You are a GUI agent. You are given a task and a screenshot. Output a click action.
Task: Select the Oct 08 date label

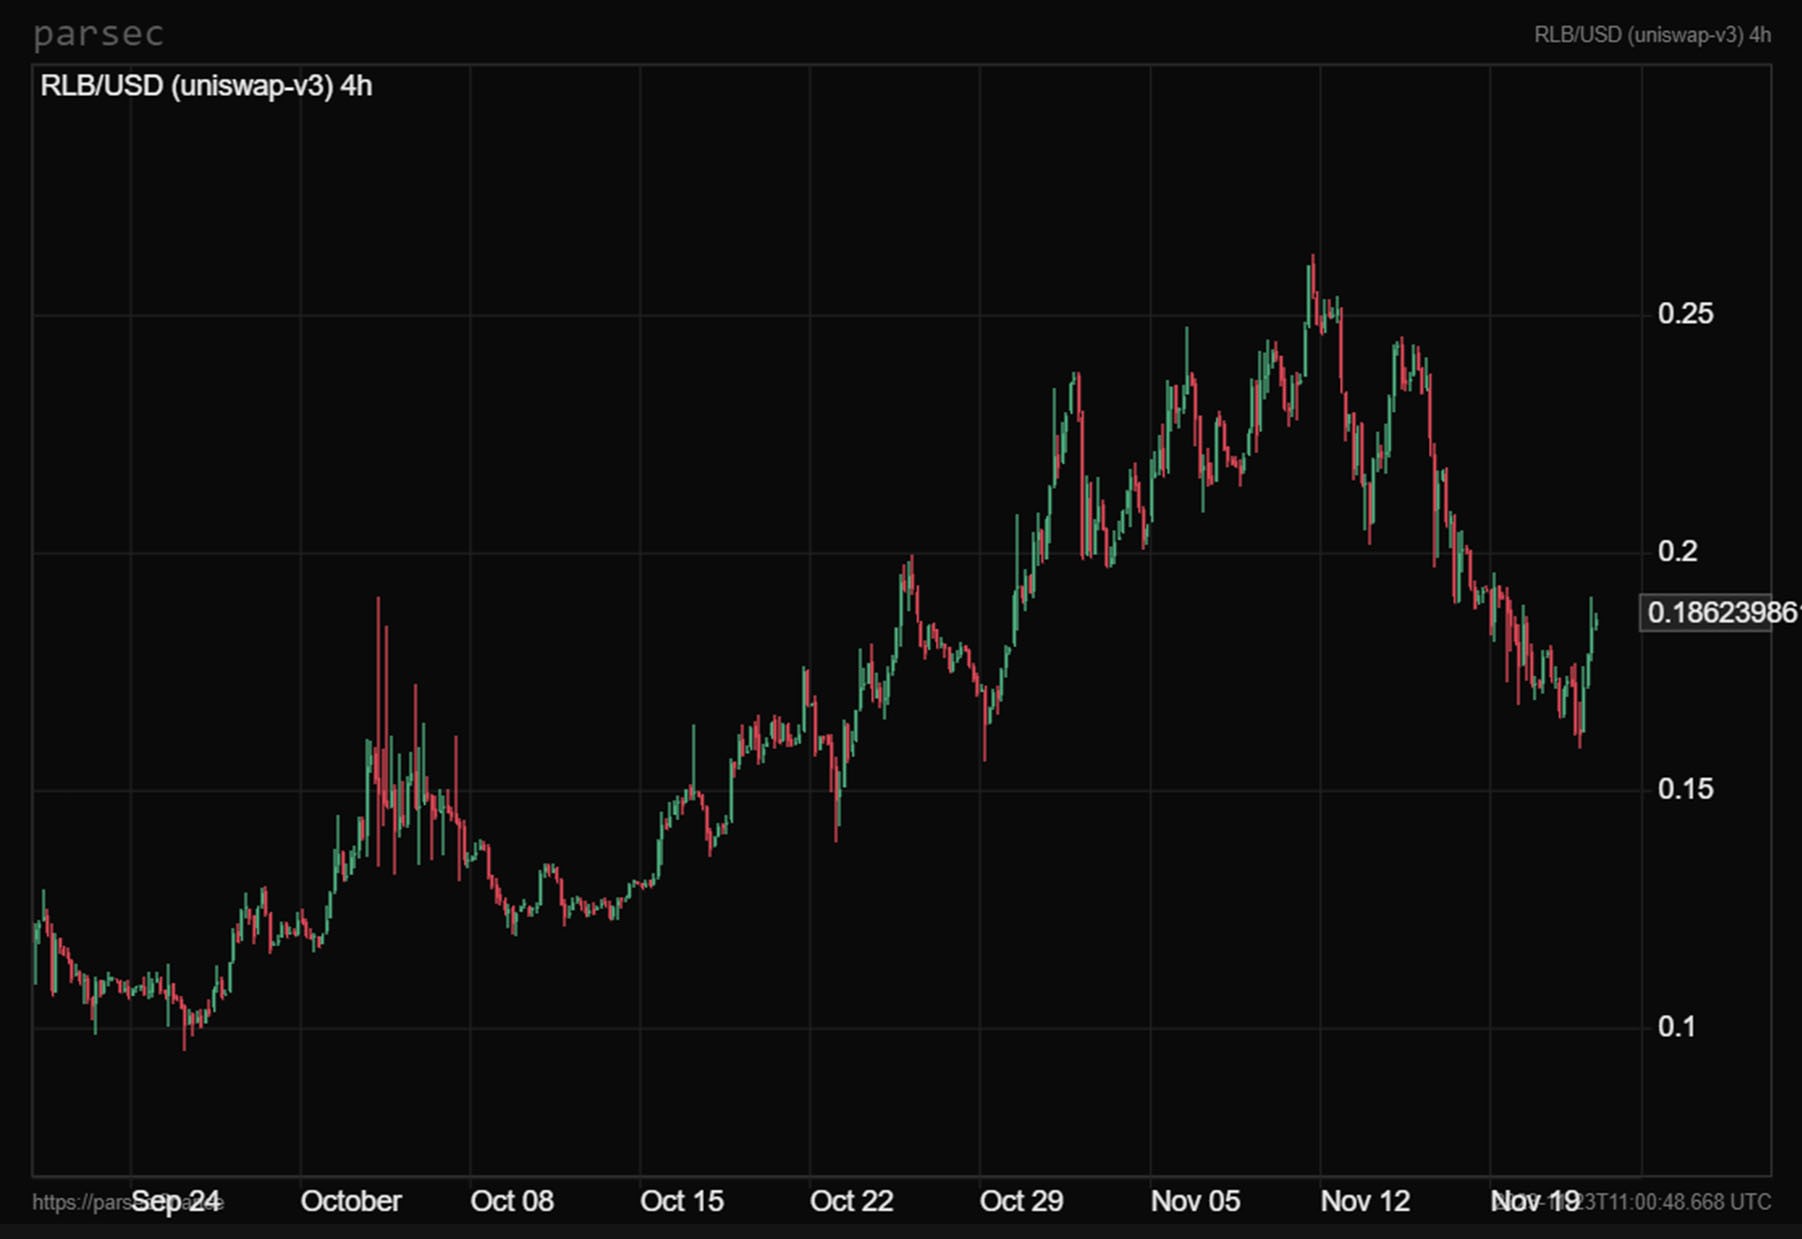512,1201
